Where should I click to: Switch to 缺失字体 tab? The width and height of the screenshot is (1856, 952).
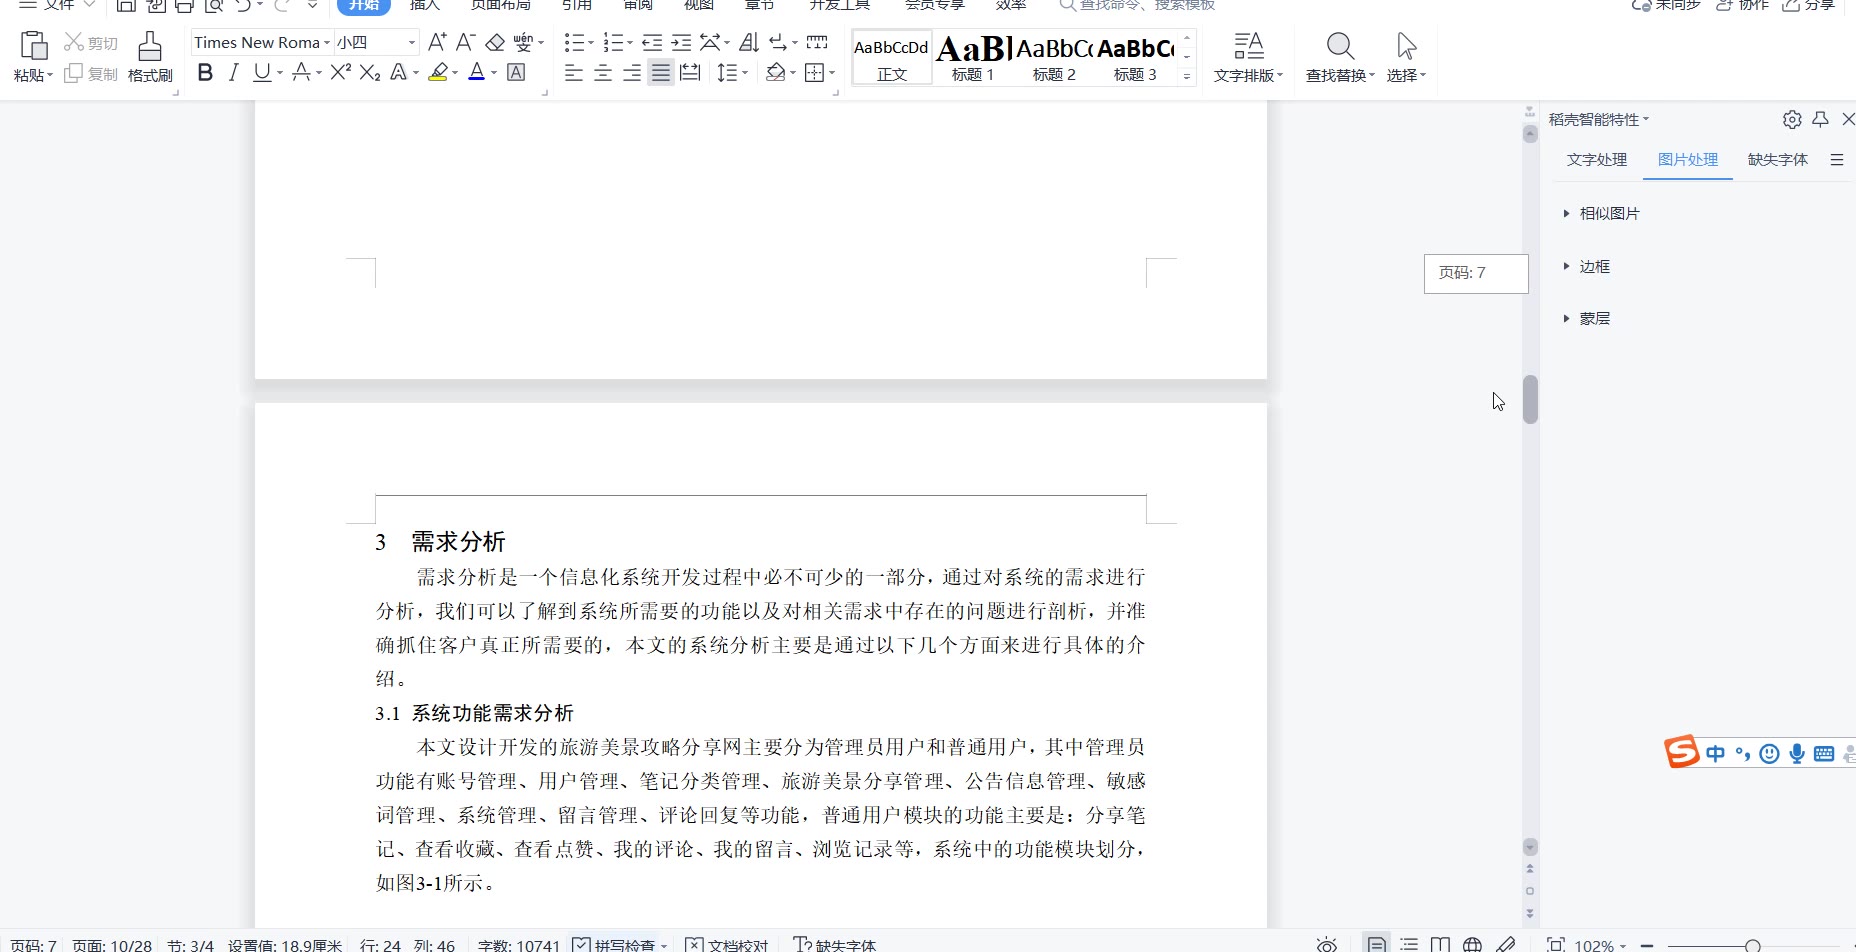point(1778,160)
